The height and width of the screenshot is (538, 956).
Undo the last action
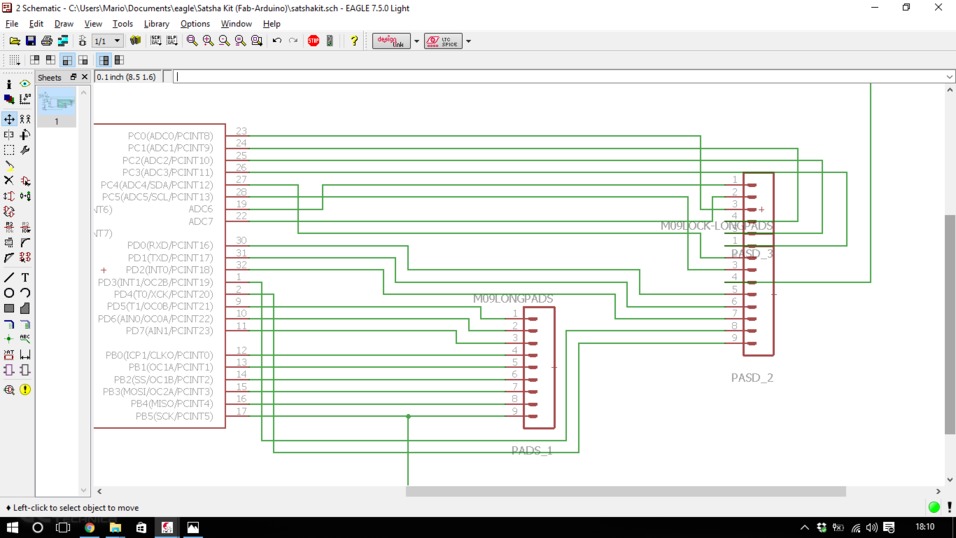(277, 41)
